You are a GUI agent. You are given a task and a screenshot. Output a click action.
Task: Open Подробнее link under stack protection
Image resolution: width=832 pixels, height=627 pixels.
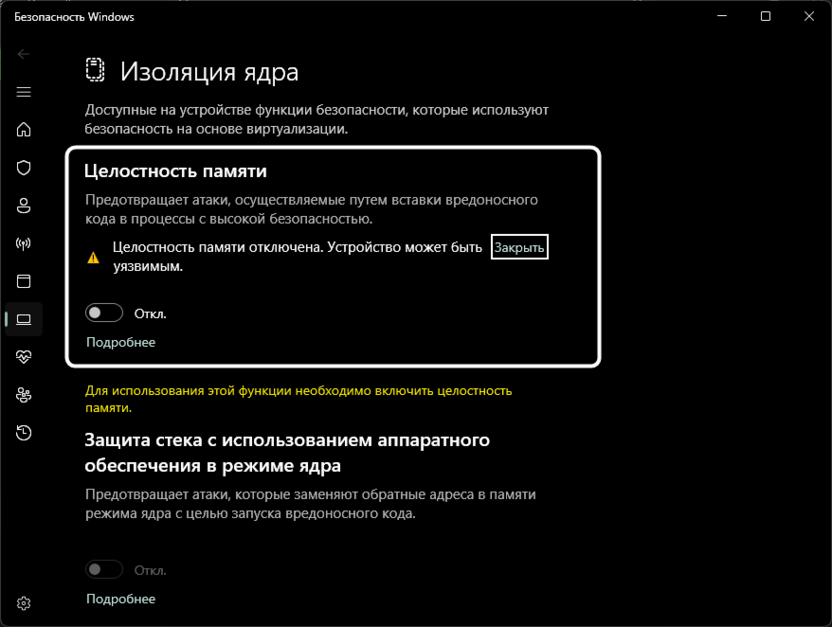click(x=121, y=599)
